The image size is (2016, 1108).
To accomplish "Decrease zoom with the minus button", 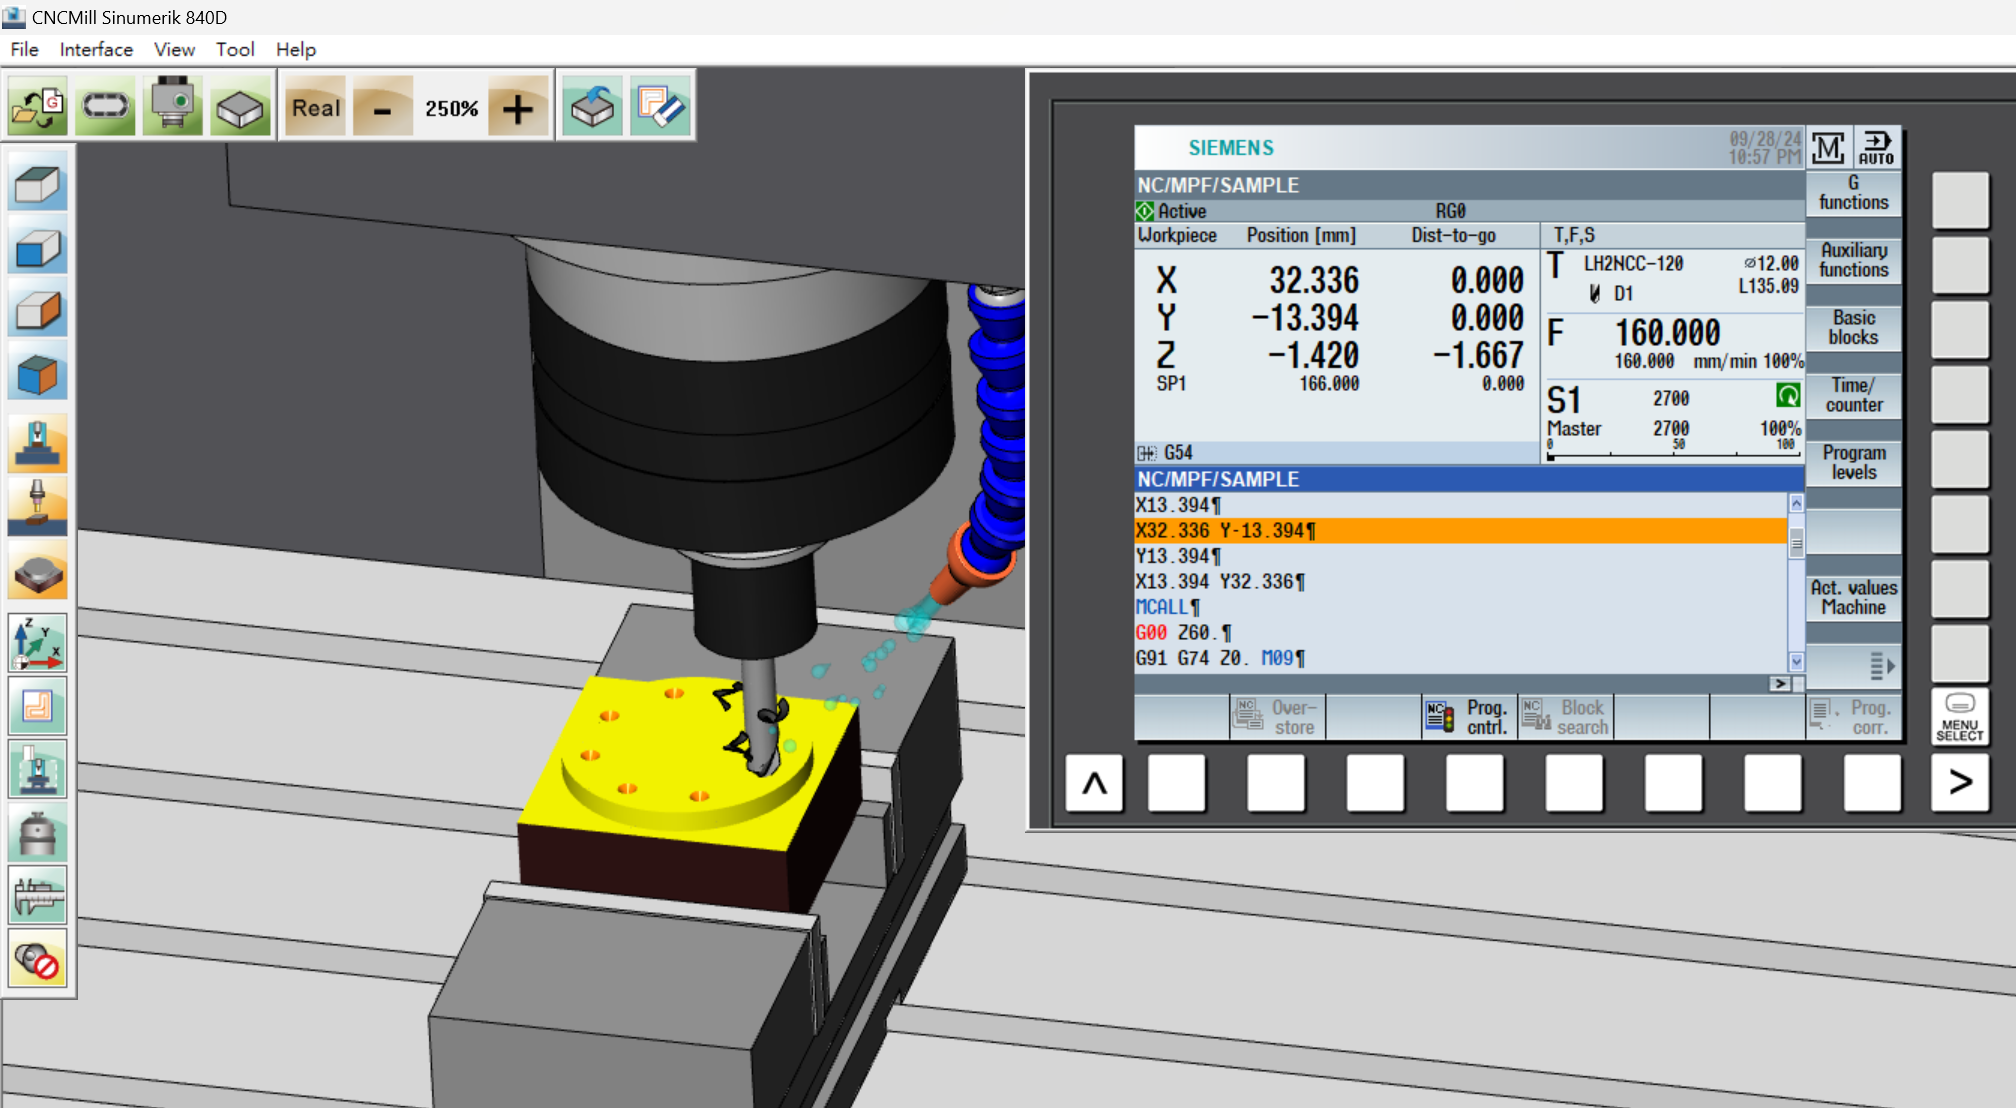I will coord(382,107).
